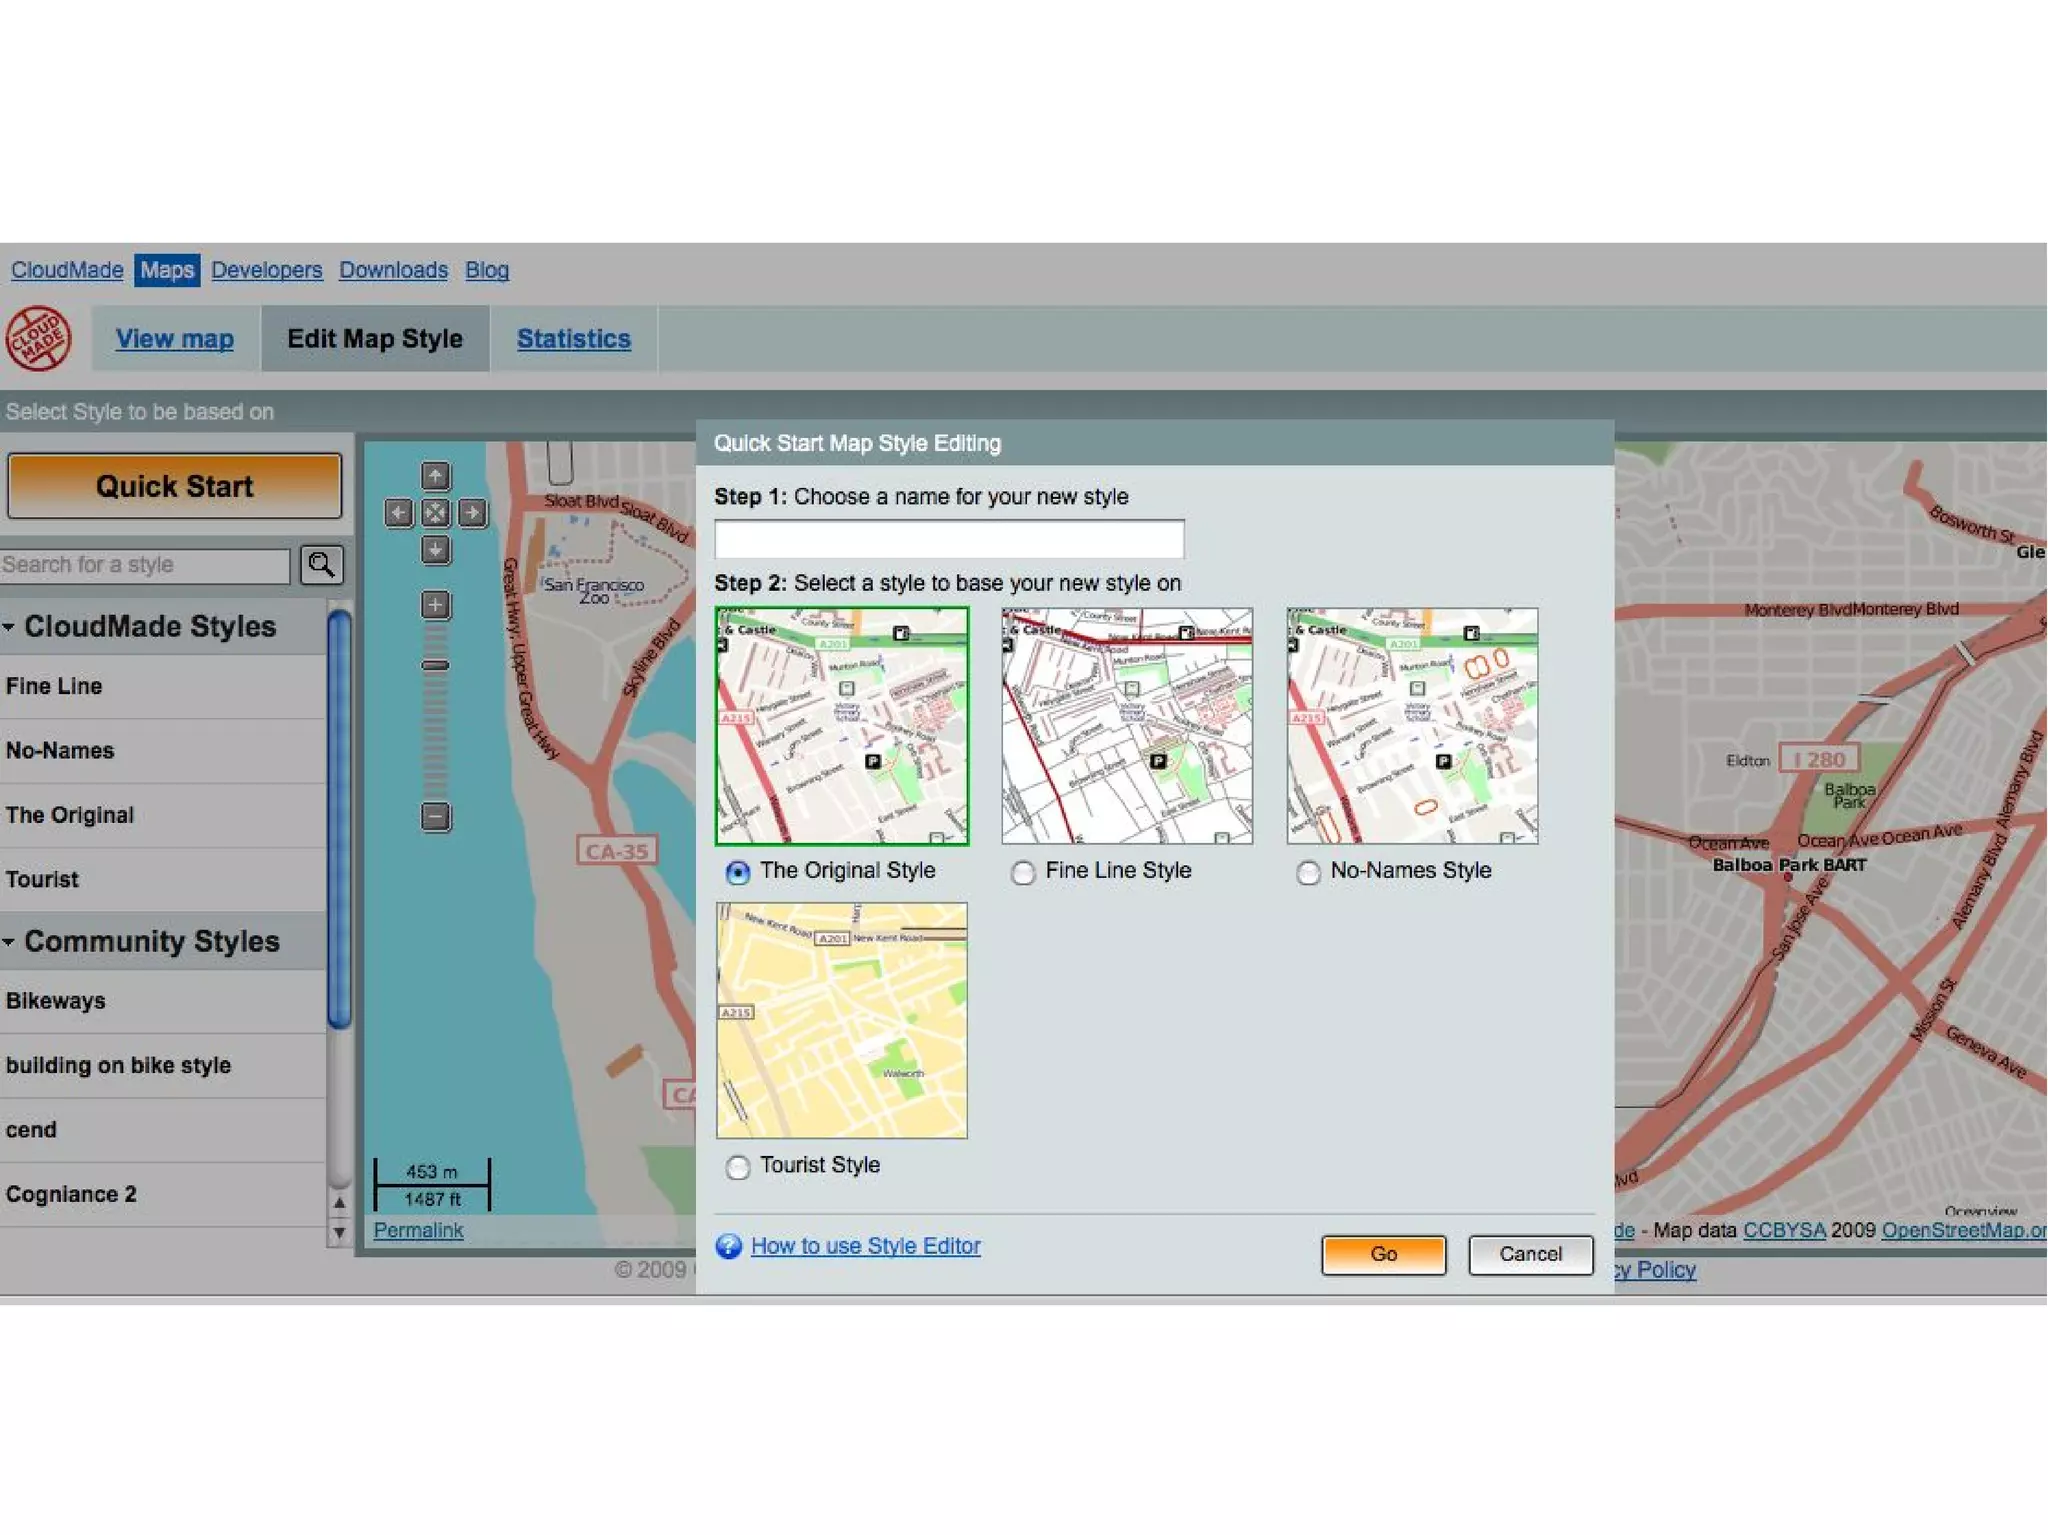Click the center reset pan icon

(x=435, y=513)
